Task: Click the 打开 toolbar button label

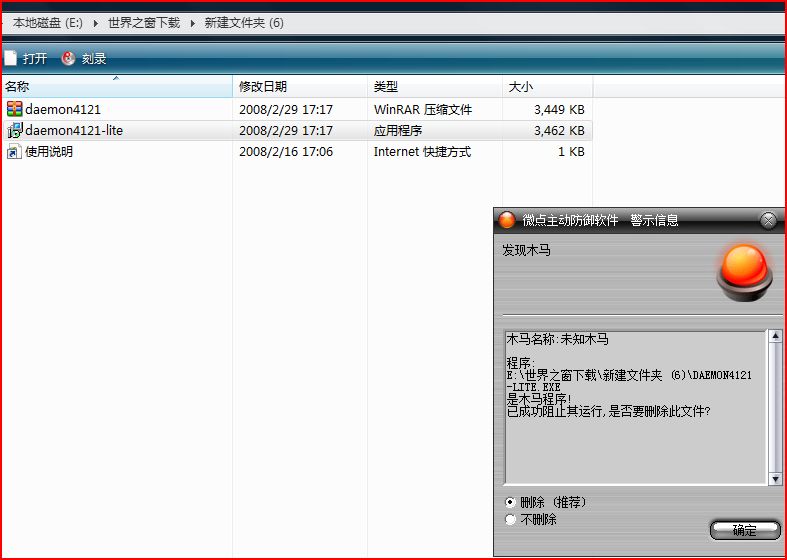Action: [35, 59]
